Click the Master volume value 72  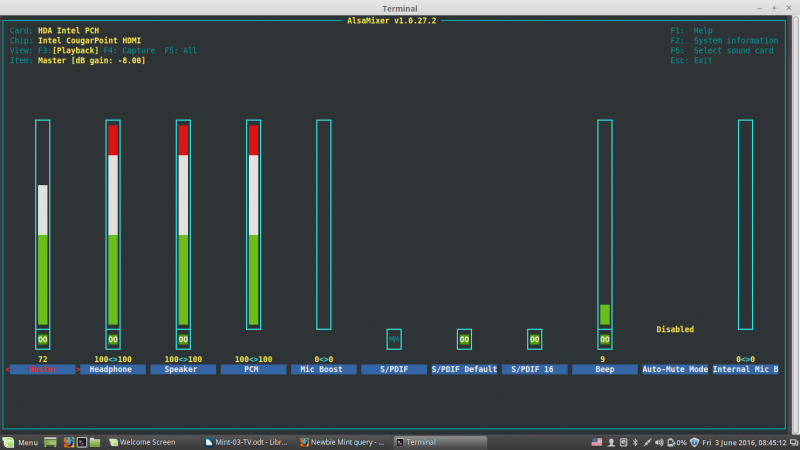click(43, 359)
